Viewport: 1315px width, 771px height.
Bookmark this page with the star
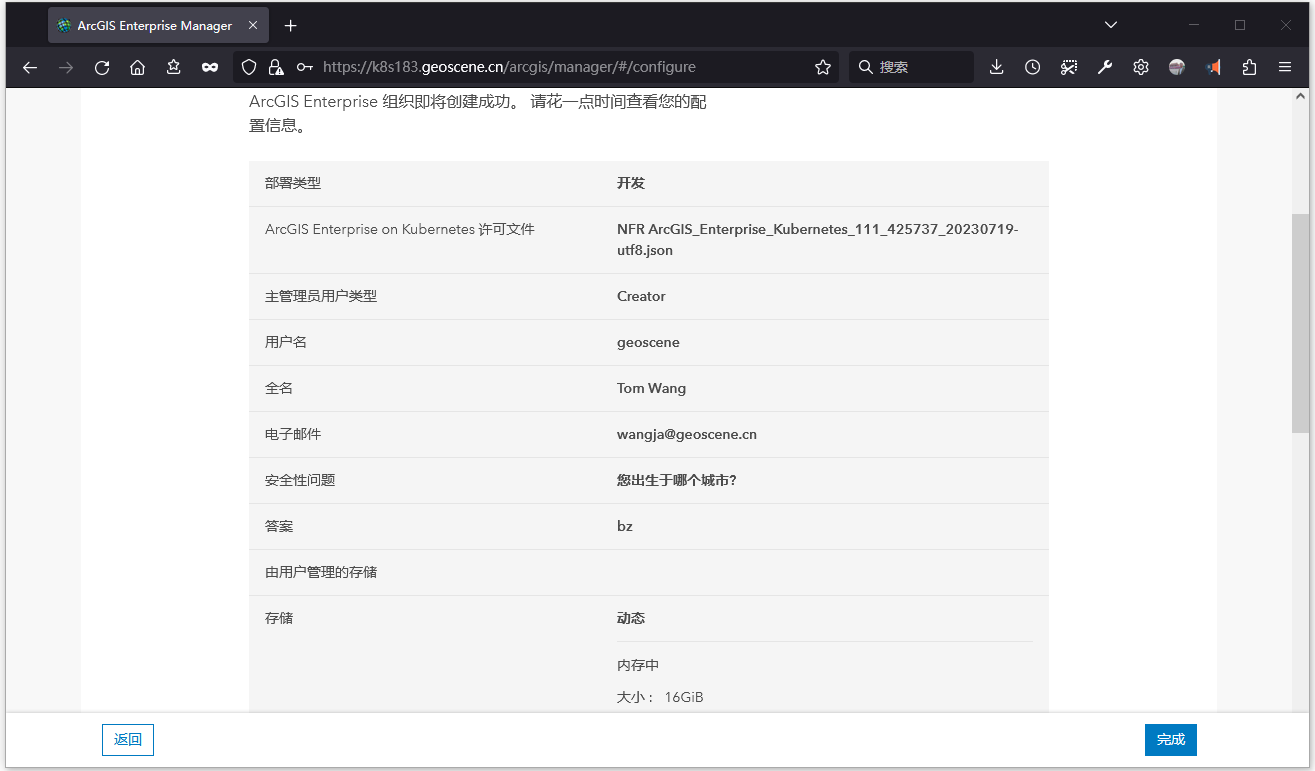[823, 67]
